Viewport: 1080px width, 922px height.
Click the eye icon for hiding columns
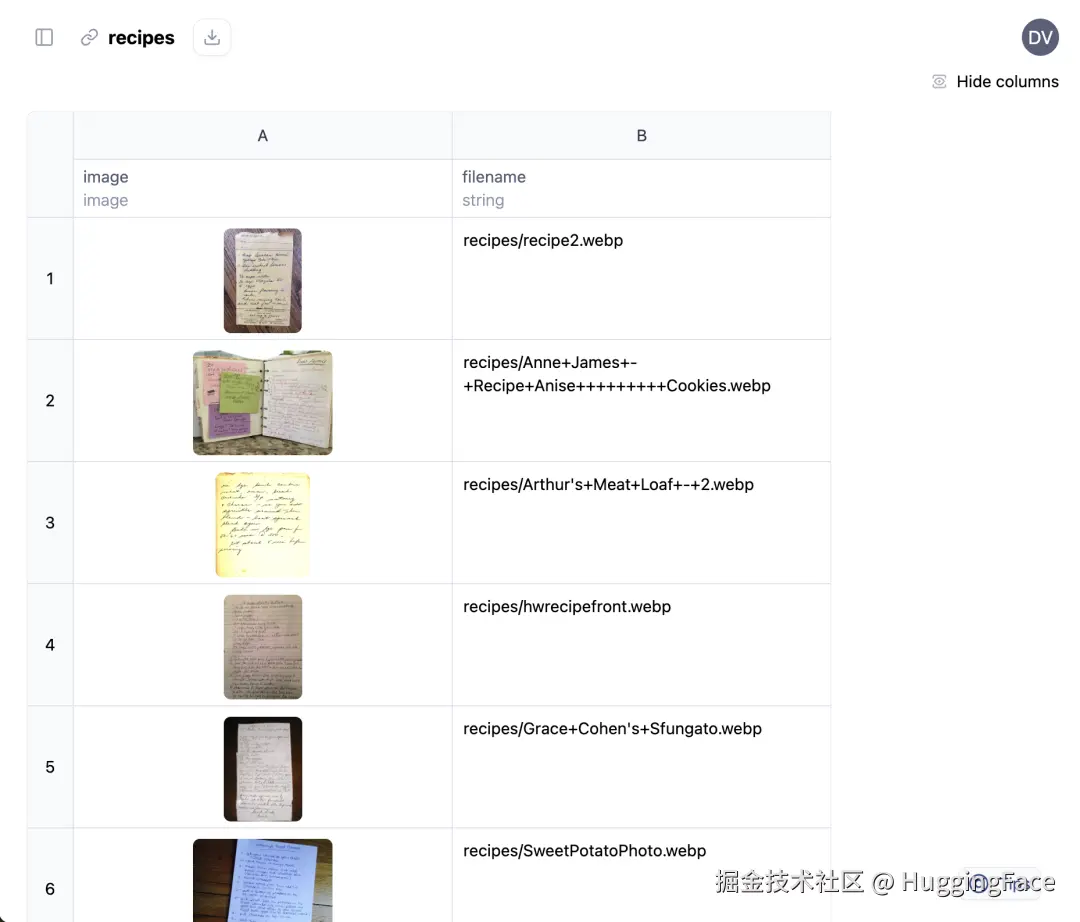point(939,81)
